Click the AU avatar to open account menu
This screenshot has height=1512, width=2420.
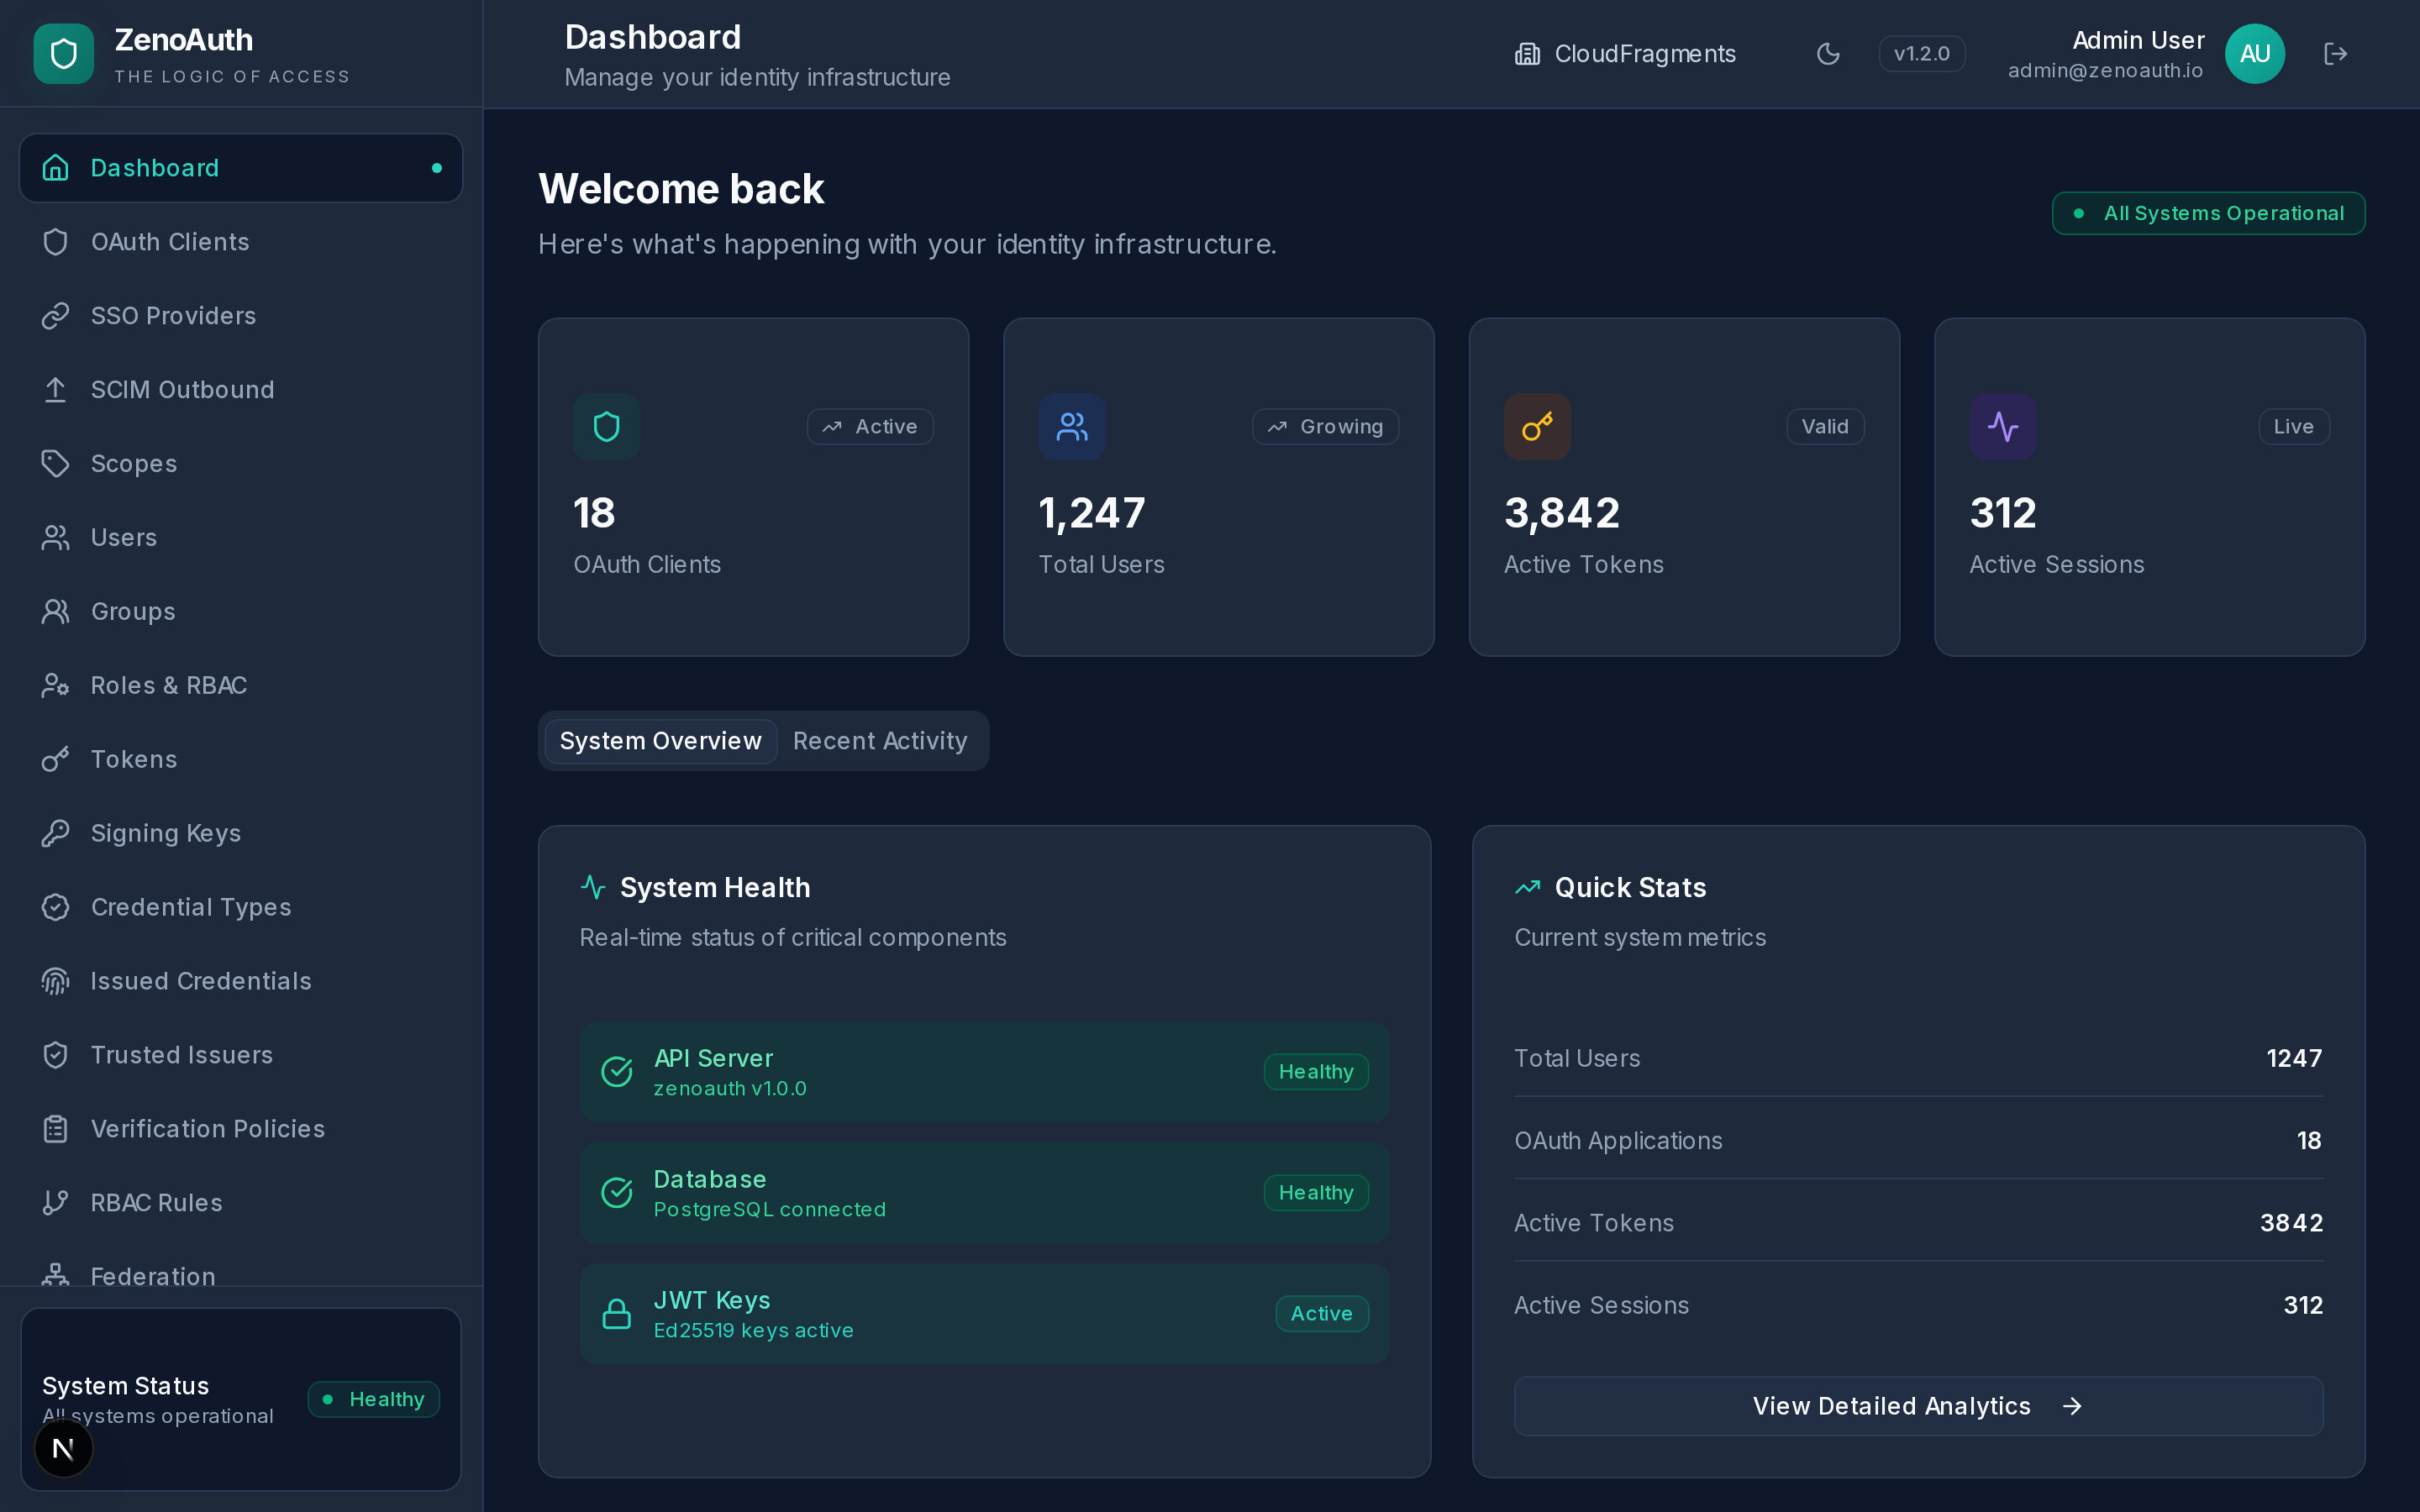(2254, 53)
